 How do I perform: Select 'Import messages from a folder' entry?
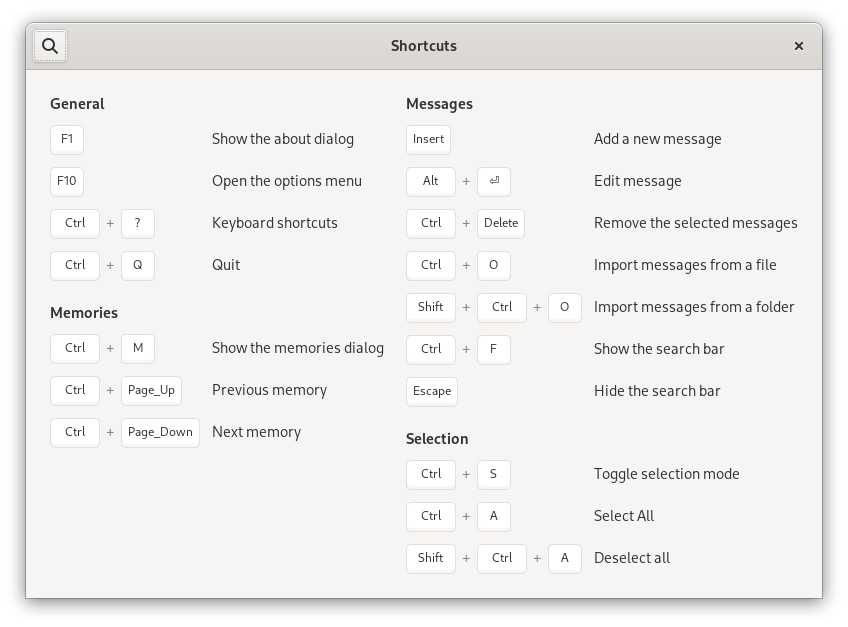(602, 307)
